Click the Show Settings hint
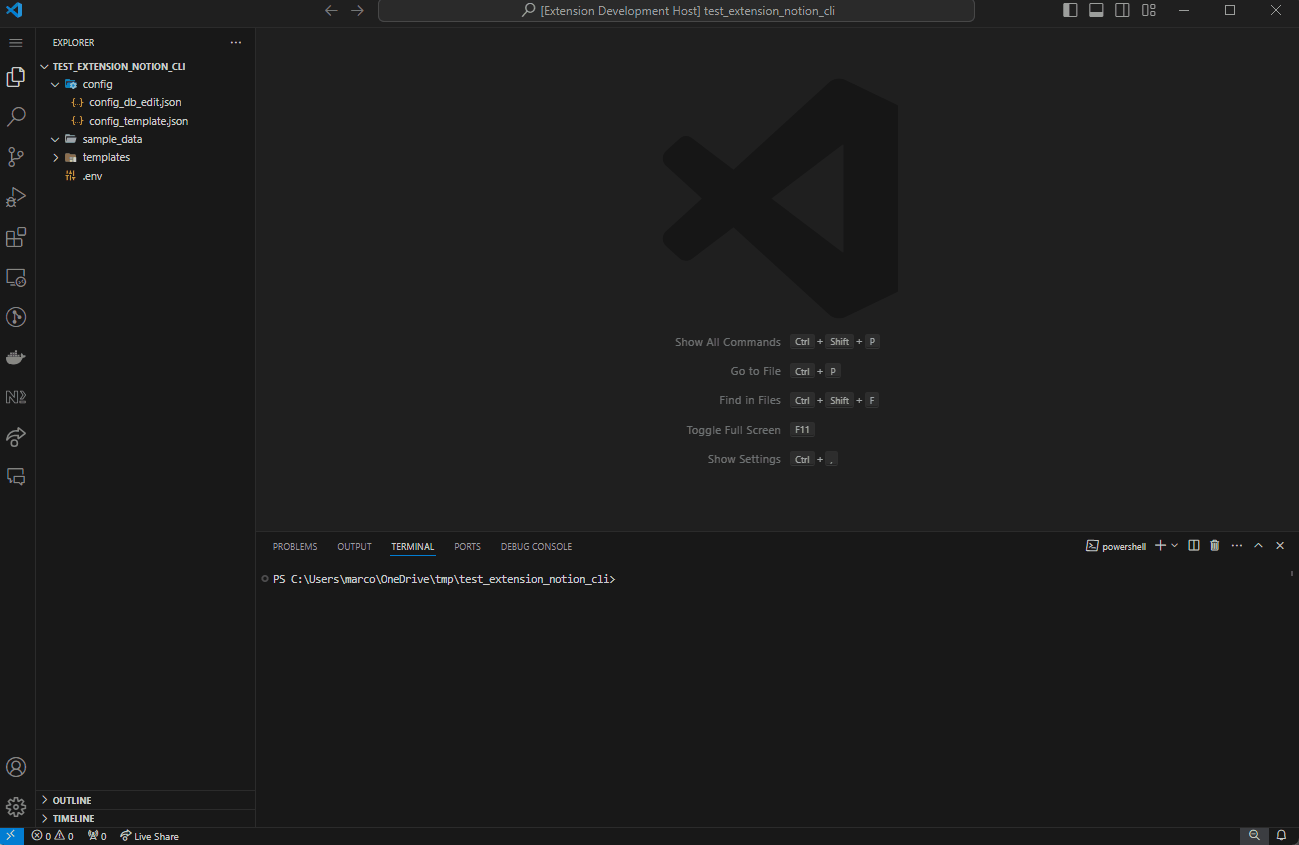1299x845 pixels. [744, 459]
